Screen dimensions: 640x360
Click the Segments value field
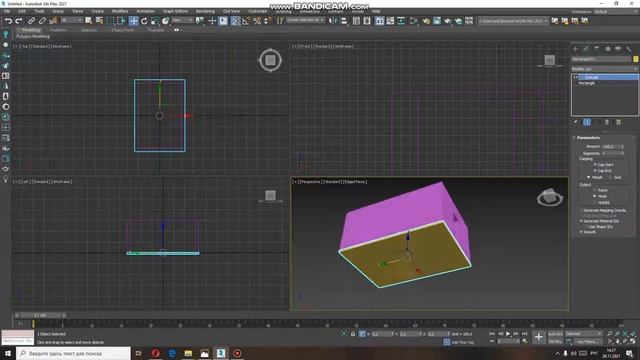(x=611, y=153)
